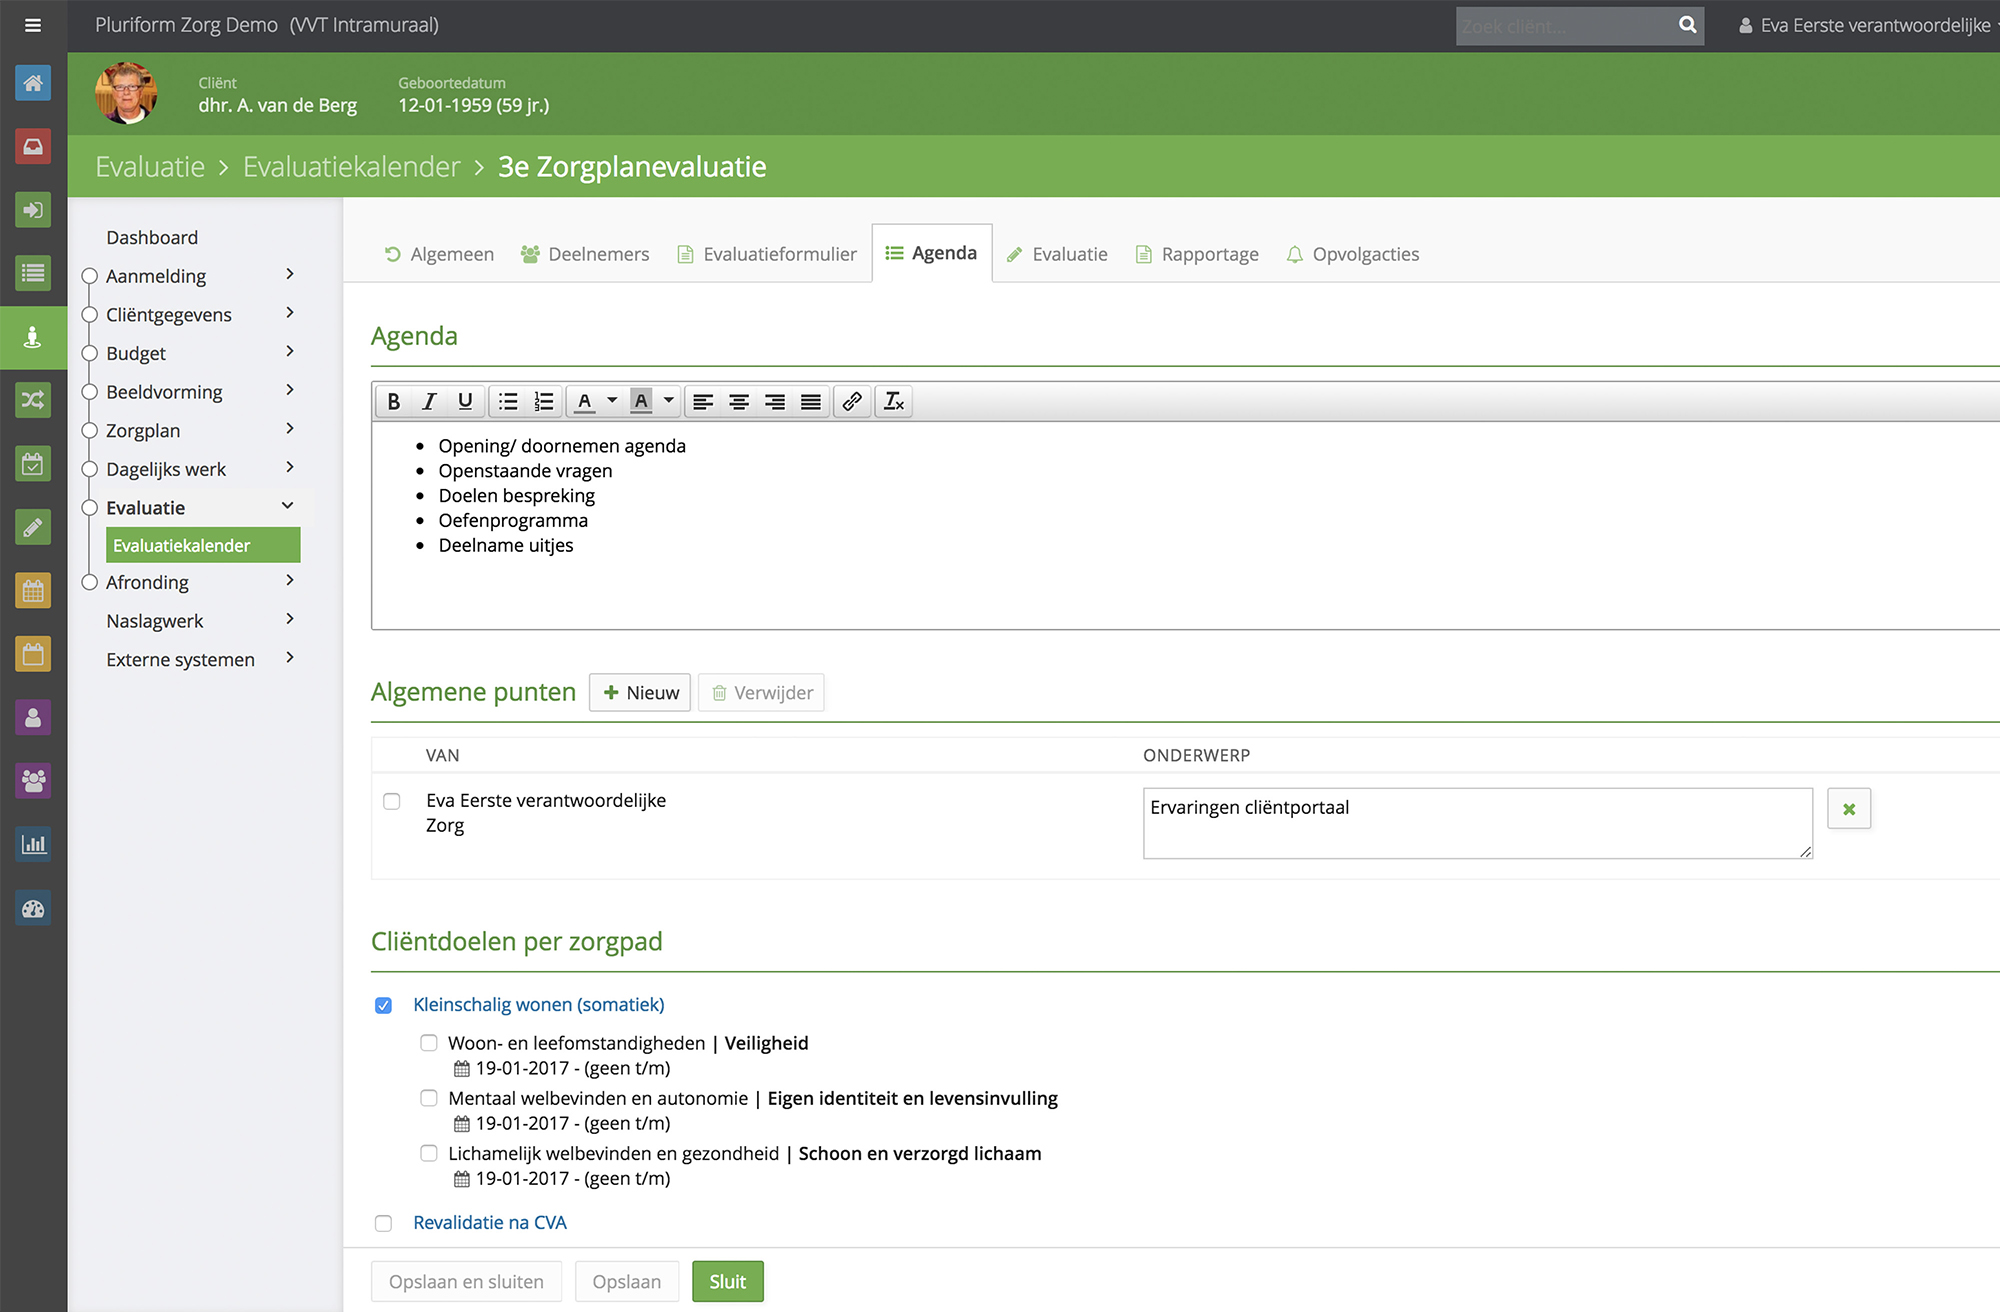Open the Opvolgacties tab

pos(1353,254)
